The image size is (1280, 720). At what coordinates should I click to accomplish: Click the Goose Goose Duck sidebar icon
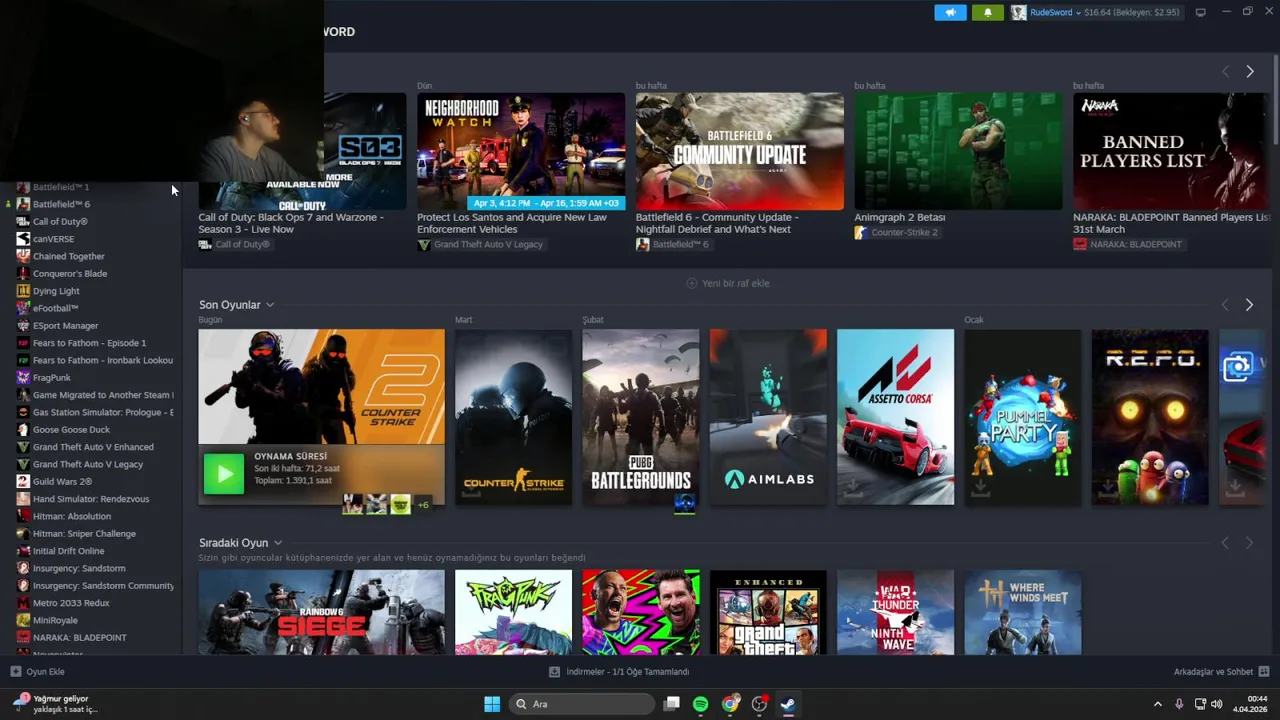[23, 429]
